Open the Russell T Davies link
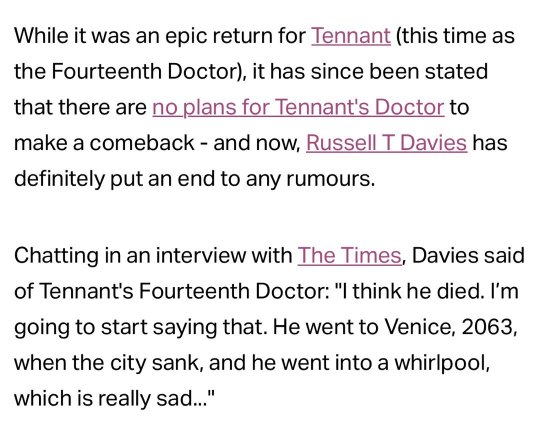The height and width of the screenshot is (435, 540). 386,143
